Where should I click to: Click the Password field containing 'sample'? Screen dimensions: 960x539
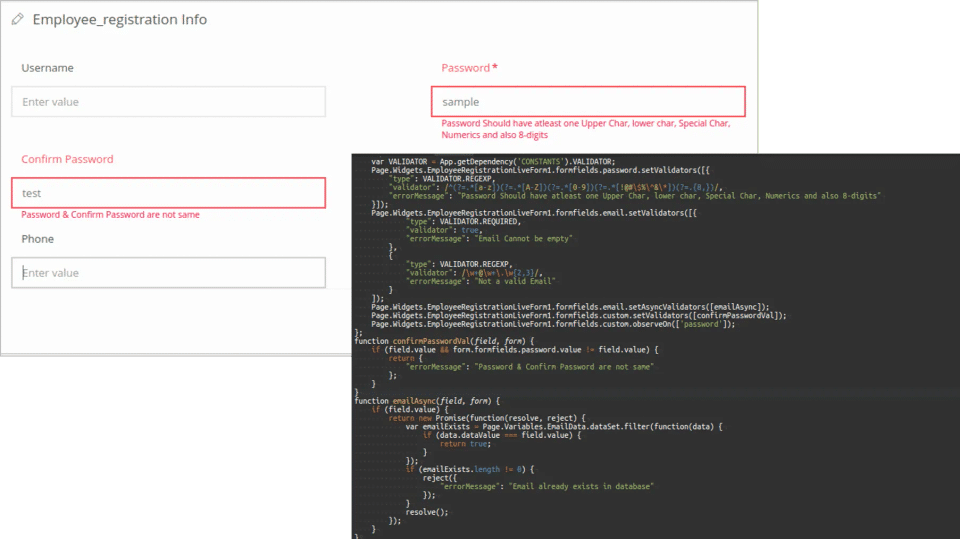pyautogui.click(x=588, y=102)
